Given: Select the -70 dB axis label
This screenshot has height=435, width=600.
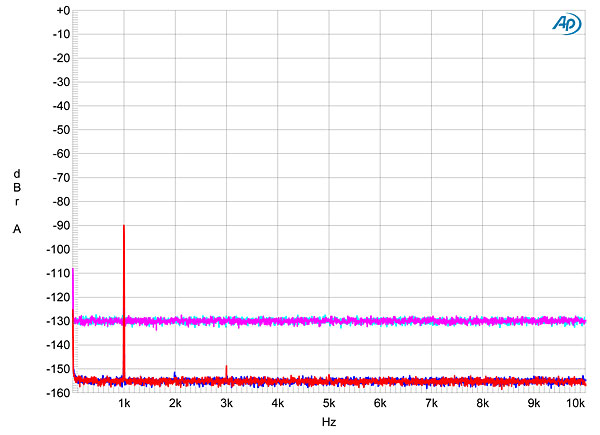Looking at the screenshot, I should 62,178.
